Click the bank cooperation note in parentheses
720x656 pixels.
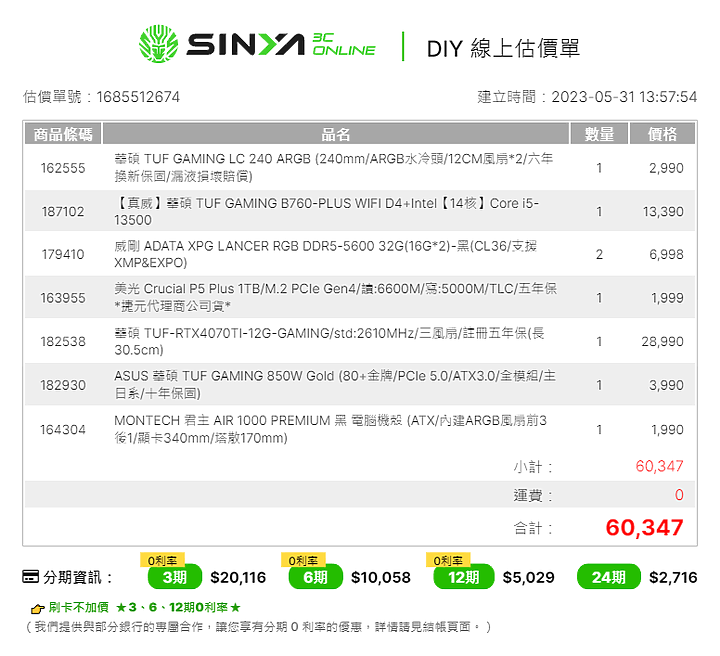click(259, 627)
